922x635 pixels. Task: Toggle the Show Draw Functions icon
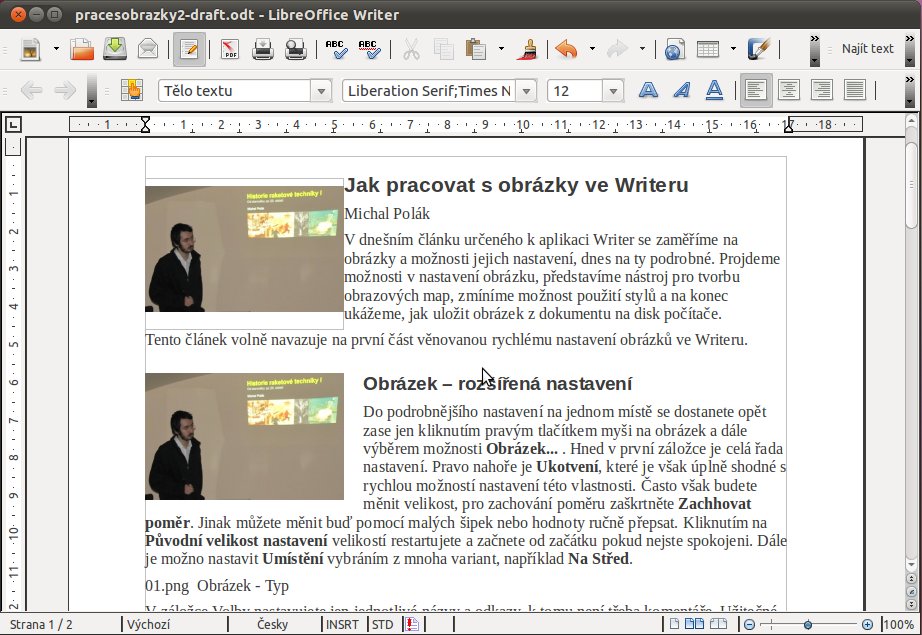click(x=759, y=49)
